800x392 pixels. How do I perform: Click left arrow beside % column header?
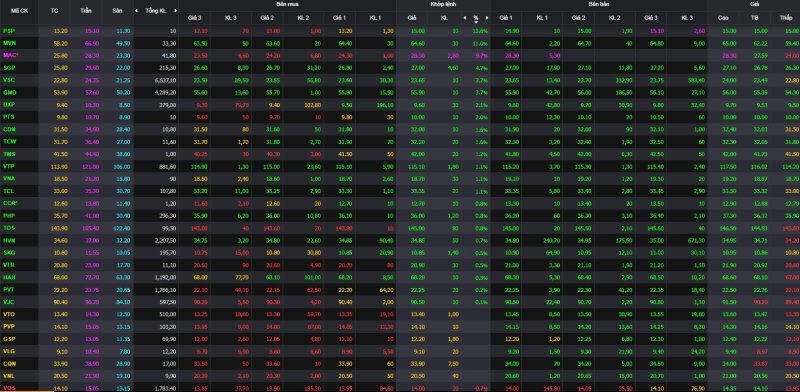(x=465, y=17)
